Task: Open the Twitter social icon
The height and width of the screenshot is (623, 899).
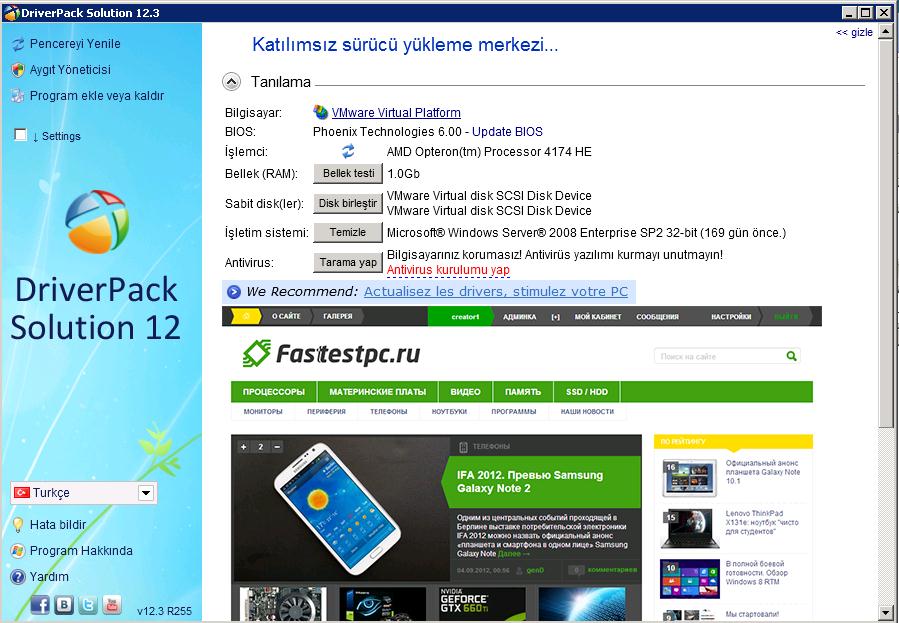Action: point(88,605)
